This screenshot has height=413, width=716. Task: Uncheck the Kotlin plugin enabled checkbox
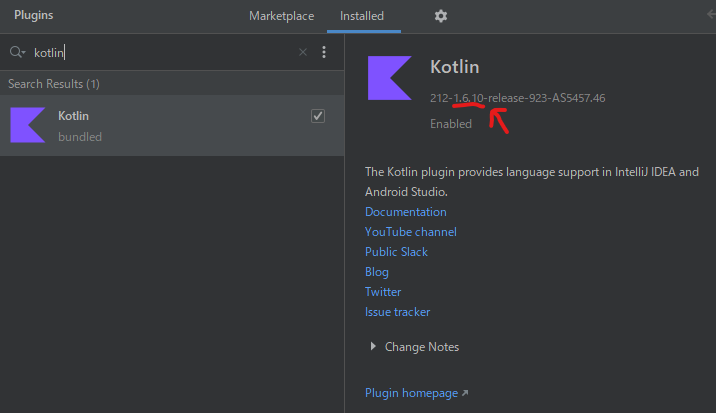(x=318, y=116)
